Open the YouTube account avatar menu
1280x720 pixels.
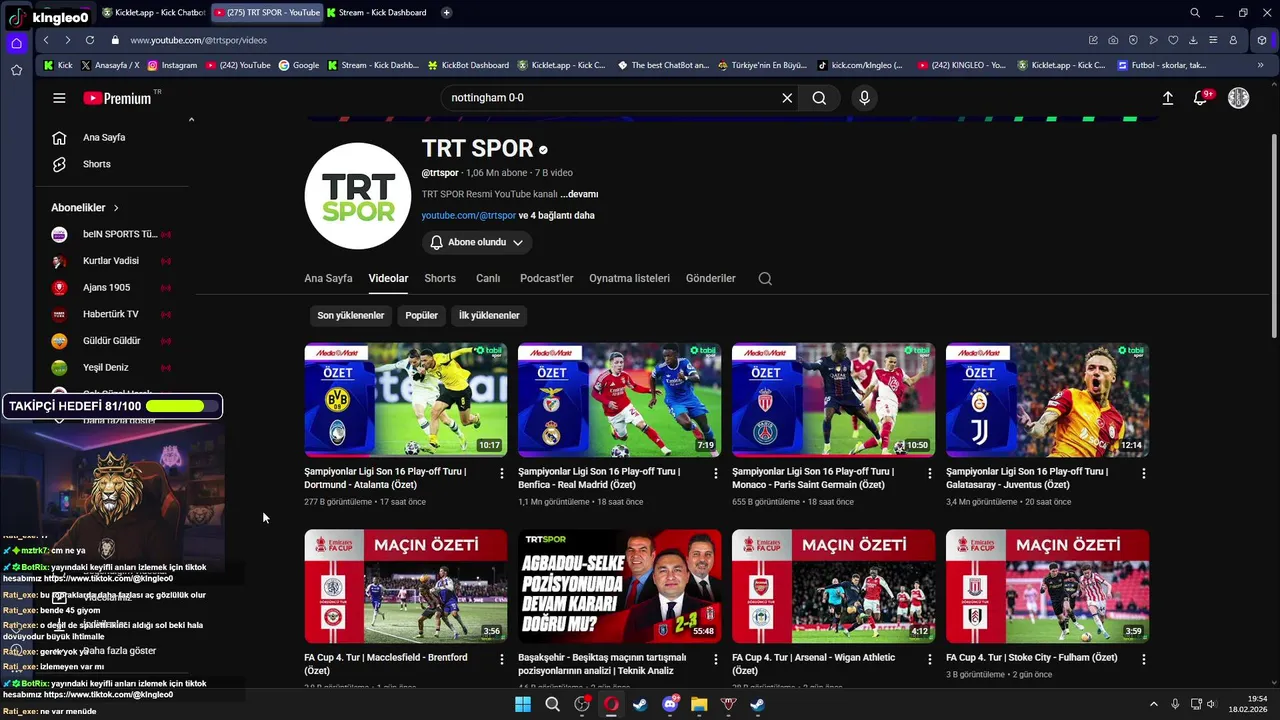(1238, 98)
